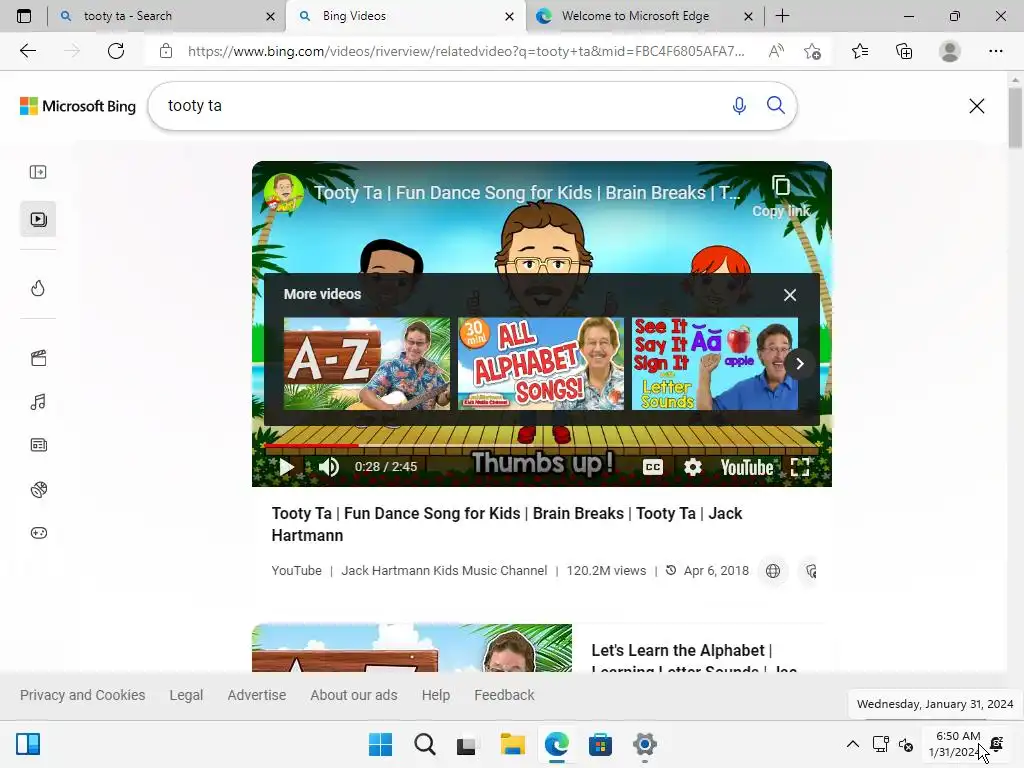The width and height of the screenshot is (1024, 768).
Task: Open Privacy and Cookies link
Action: point(82,695)
